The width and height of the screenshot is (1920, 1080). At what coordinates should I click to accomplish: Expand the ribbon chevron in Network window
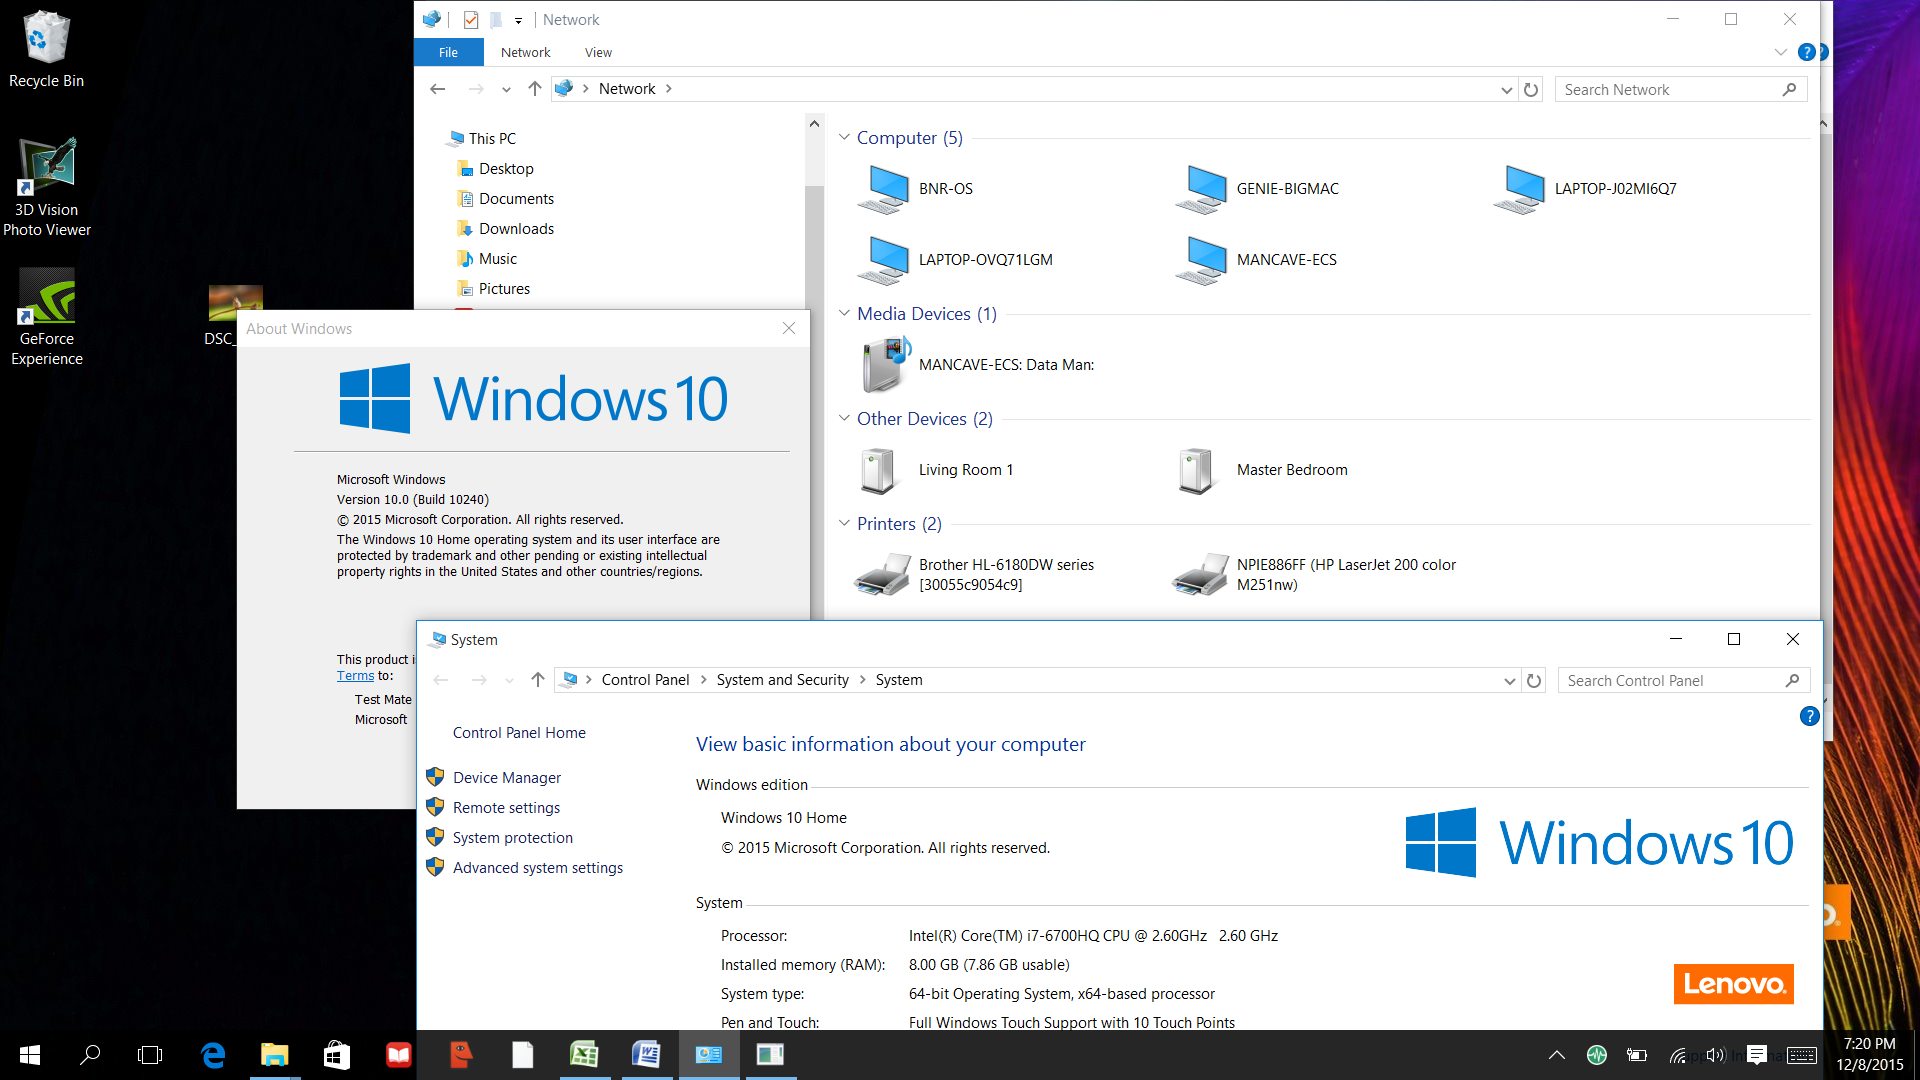[x=1781, y=52]
